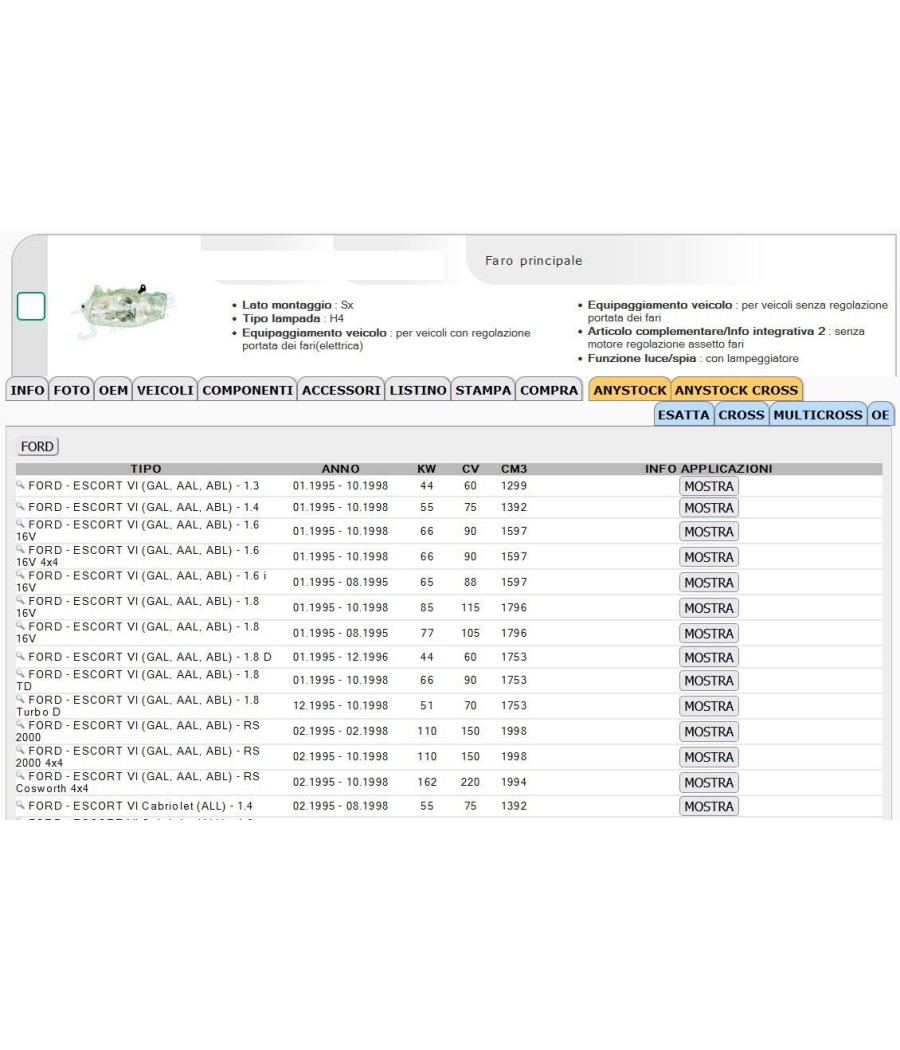Open the MULTICROSS tab
The width and height of the screenshot is (900, 1050).
[818, 415]
